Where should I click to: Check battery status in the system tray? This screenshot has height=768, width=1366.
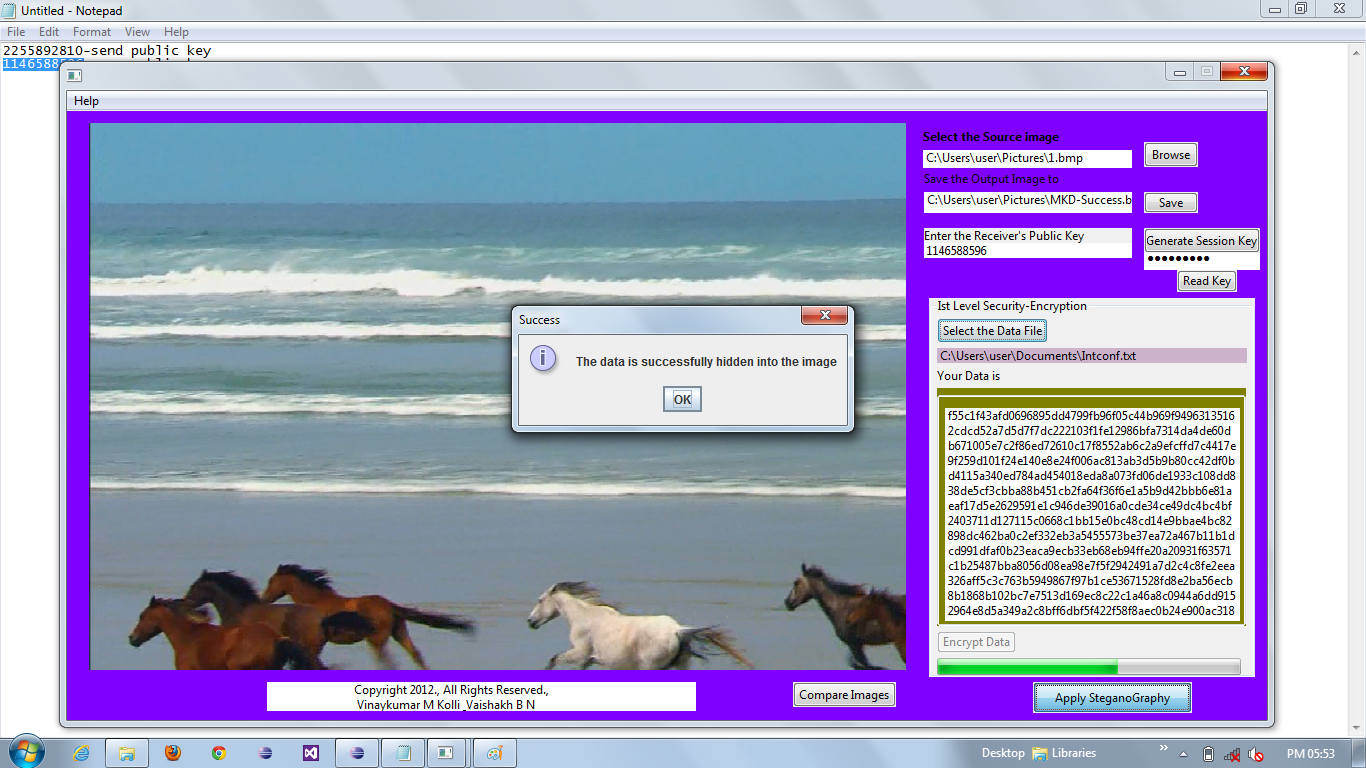click(1208, 754)
